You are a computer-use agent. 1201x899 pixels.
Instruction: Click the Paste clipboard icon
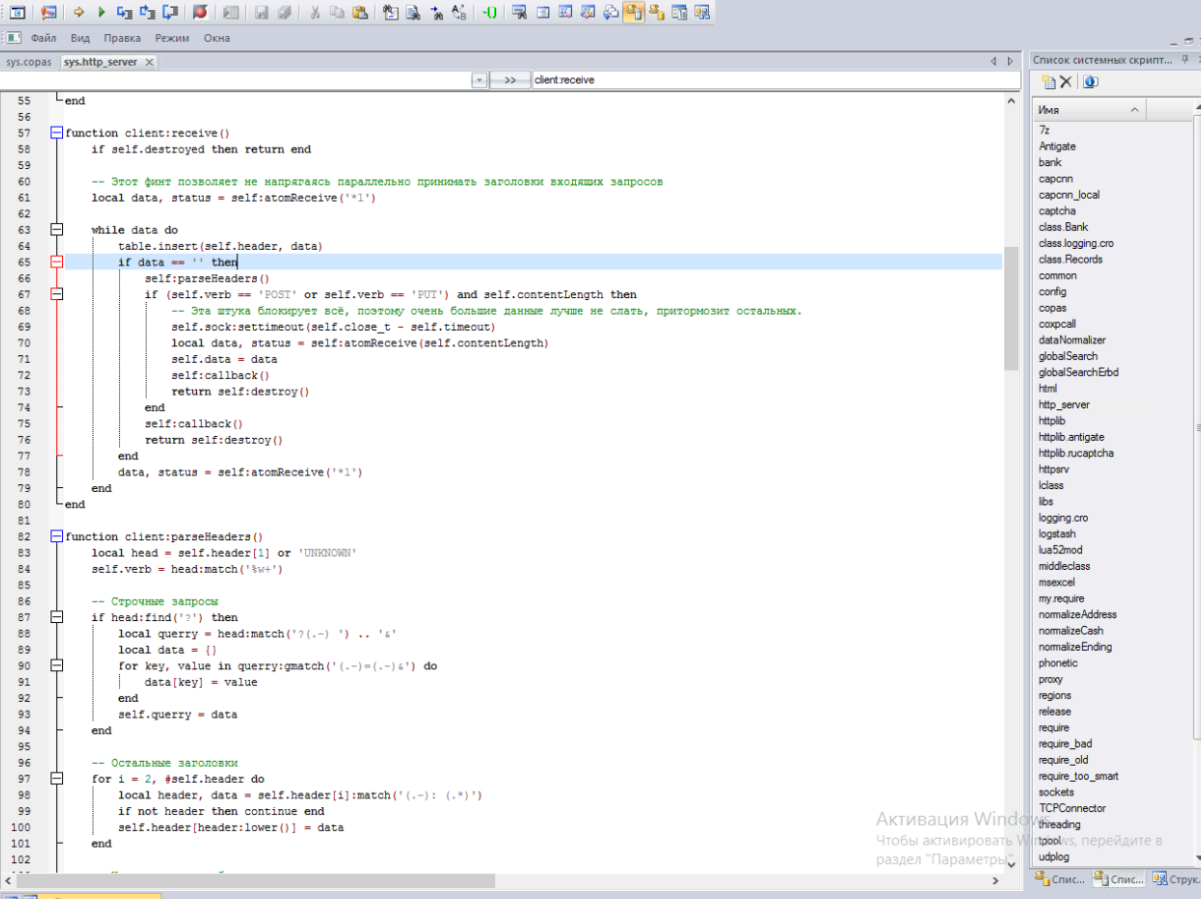[360, 12]
